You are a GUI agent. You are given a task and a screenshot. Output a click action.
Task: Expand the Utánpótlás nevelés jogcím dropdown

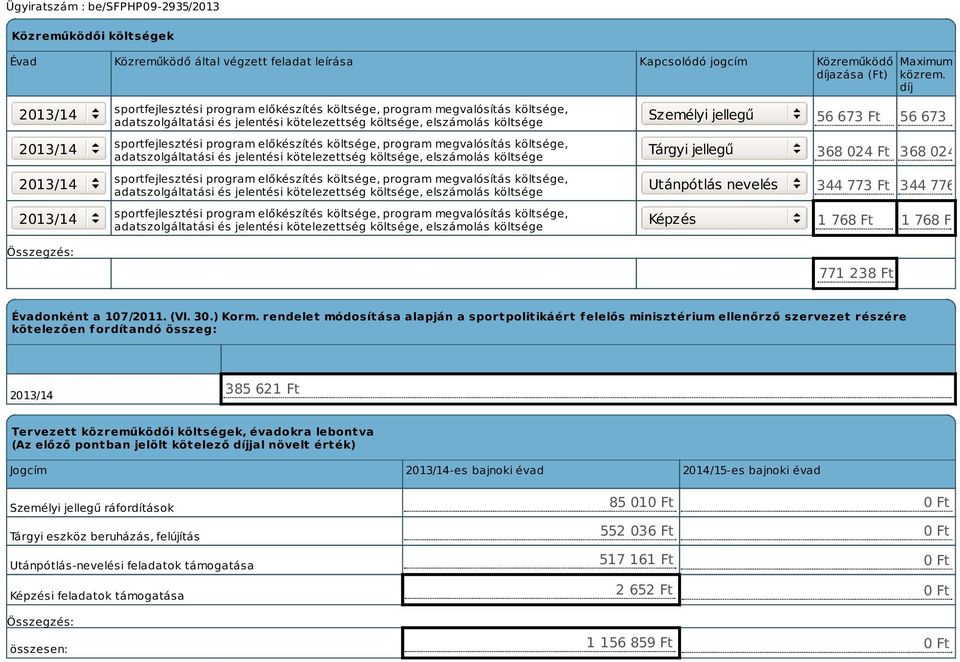(724, 184)
